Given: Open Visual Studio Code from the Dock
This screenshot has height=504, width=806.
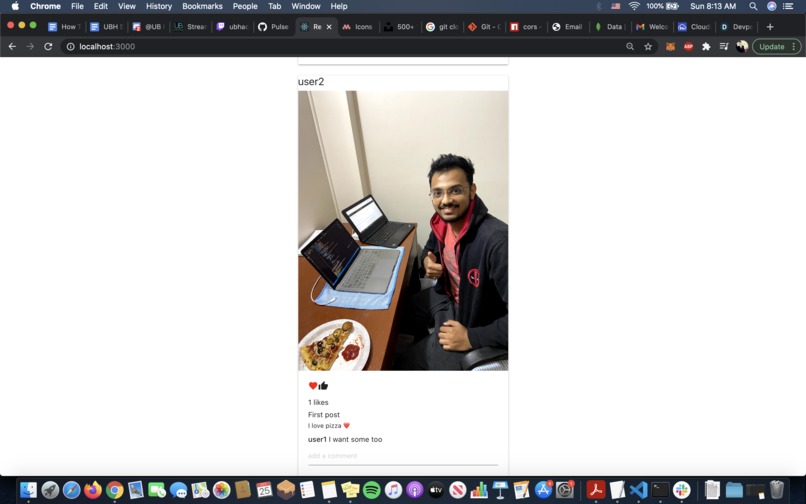Looking at the screenshot, I should pyautogui.click(x=638, y=490).
